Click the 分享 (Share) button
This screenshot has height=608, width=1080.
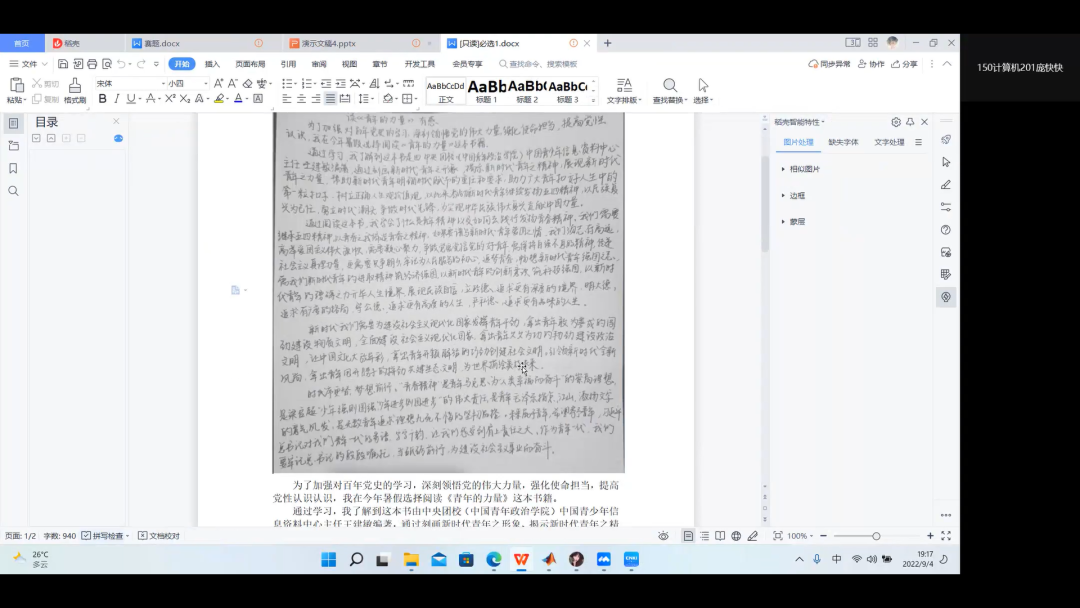pos(904,64)
